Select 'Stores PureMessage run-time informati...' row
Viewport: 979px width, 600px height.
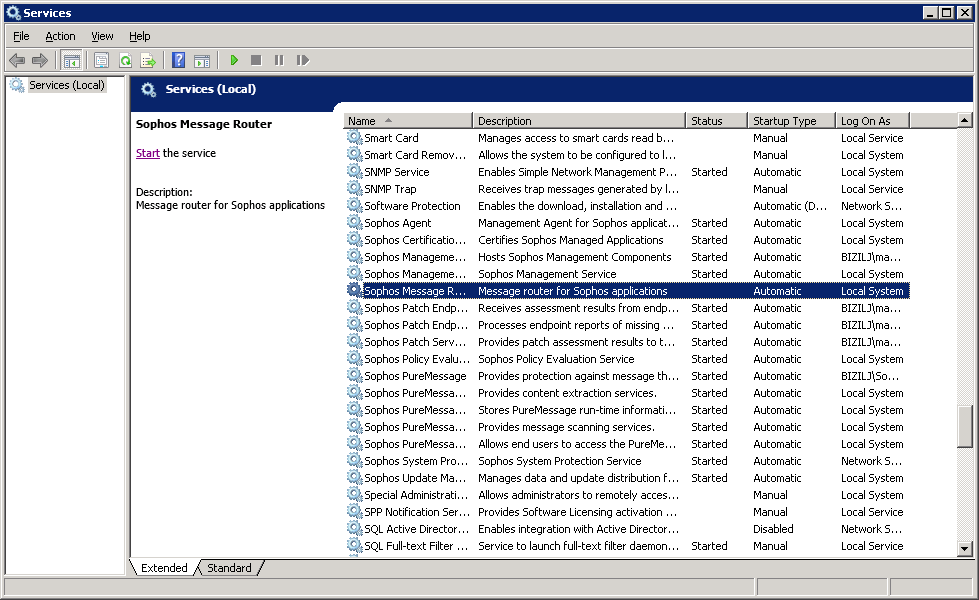[x=627, y=410]
